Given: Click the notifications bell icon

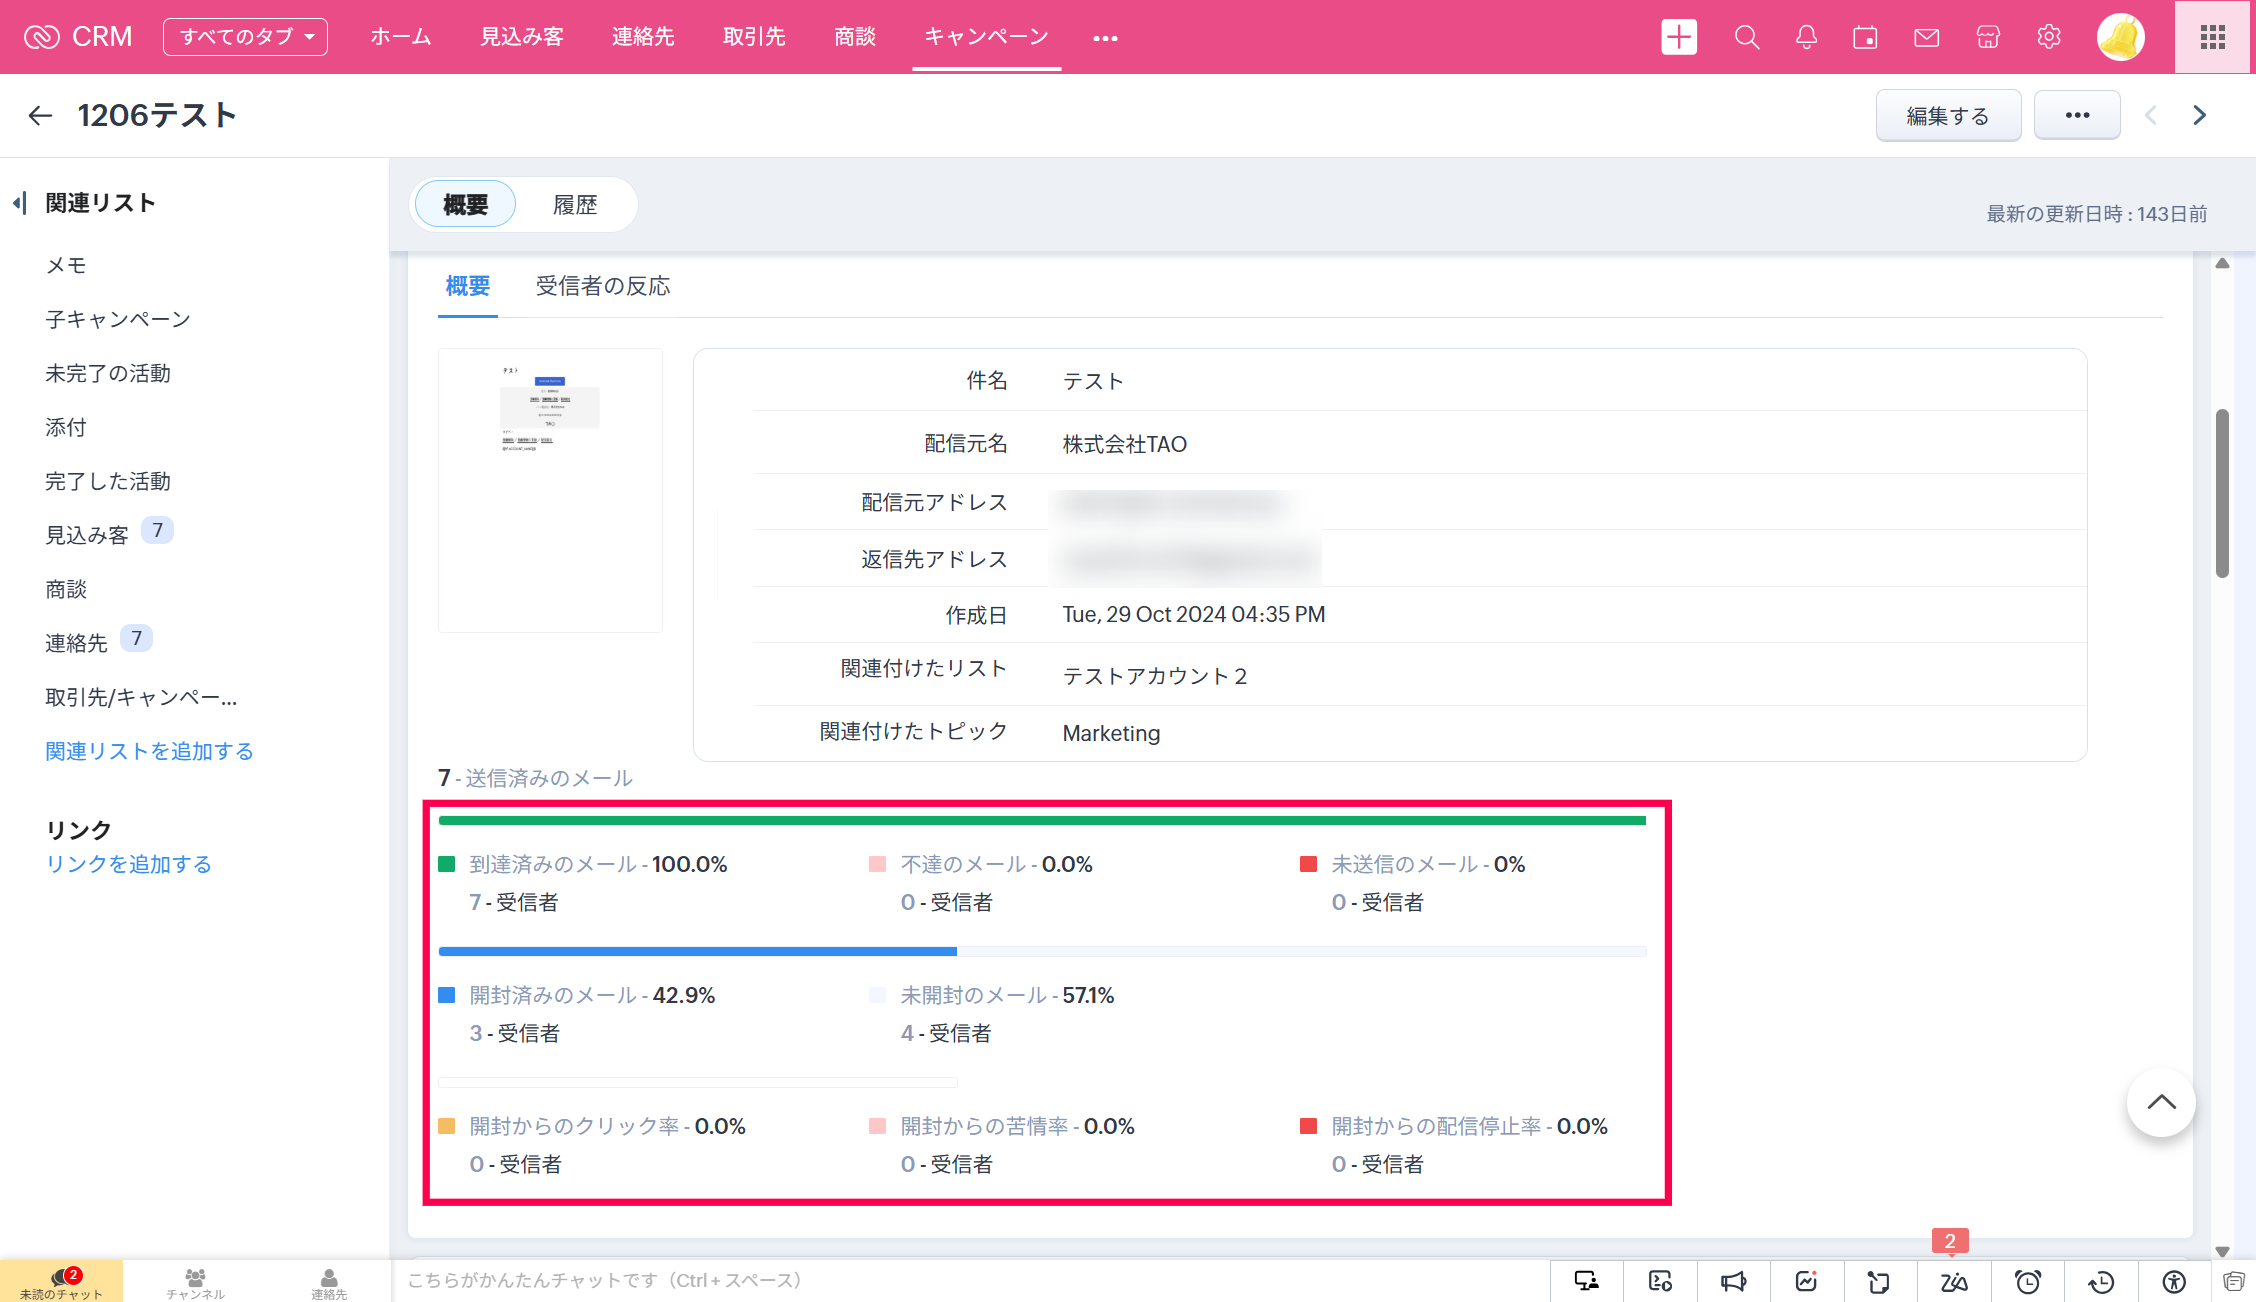Looking at the screenshot, I should tap(1806, 38).
